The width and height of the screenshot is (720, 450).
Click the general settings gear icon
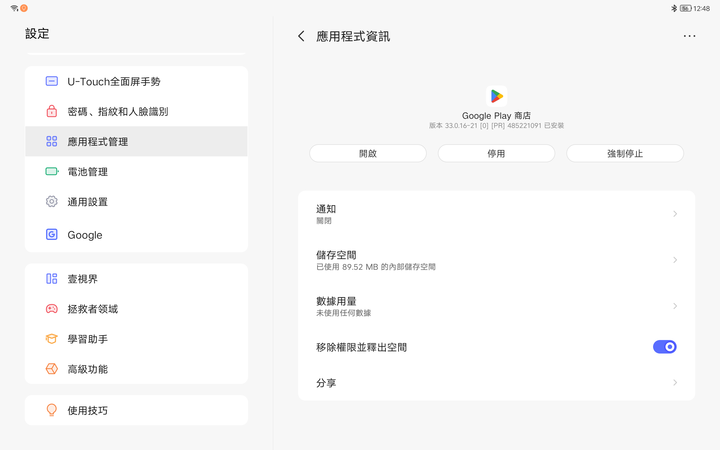(51, 202)
